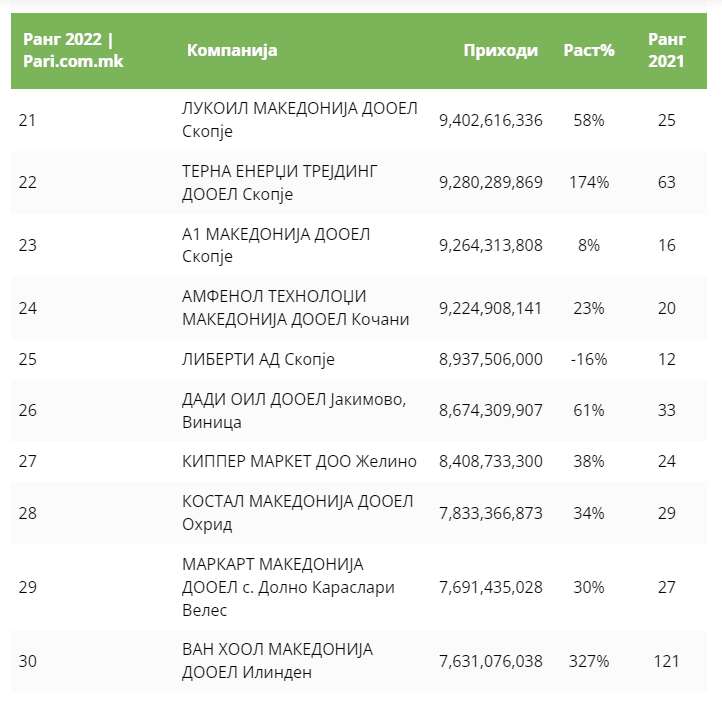Click ВАН ХООЛ МАКЕДОНИЈА company name
Viewport: 722px width, 703px height.
(277, 661)
